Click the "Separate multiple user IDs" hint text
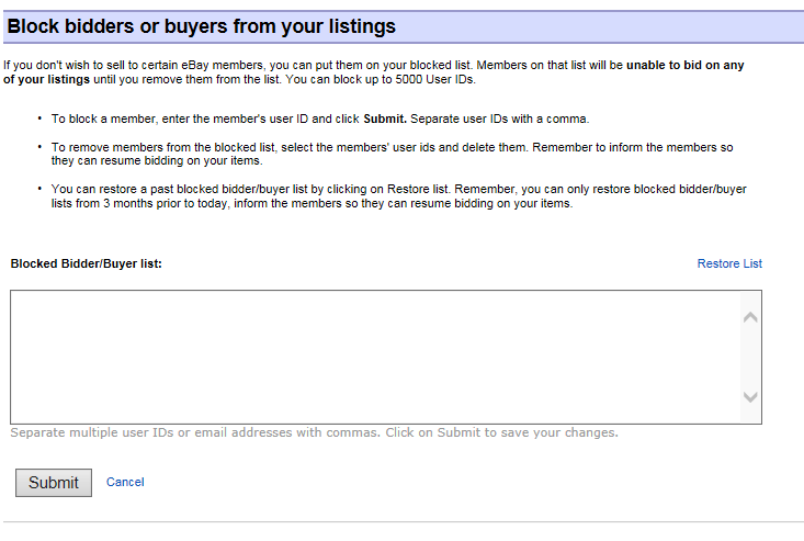Screen dimensions: 804x541 [314, 433]
